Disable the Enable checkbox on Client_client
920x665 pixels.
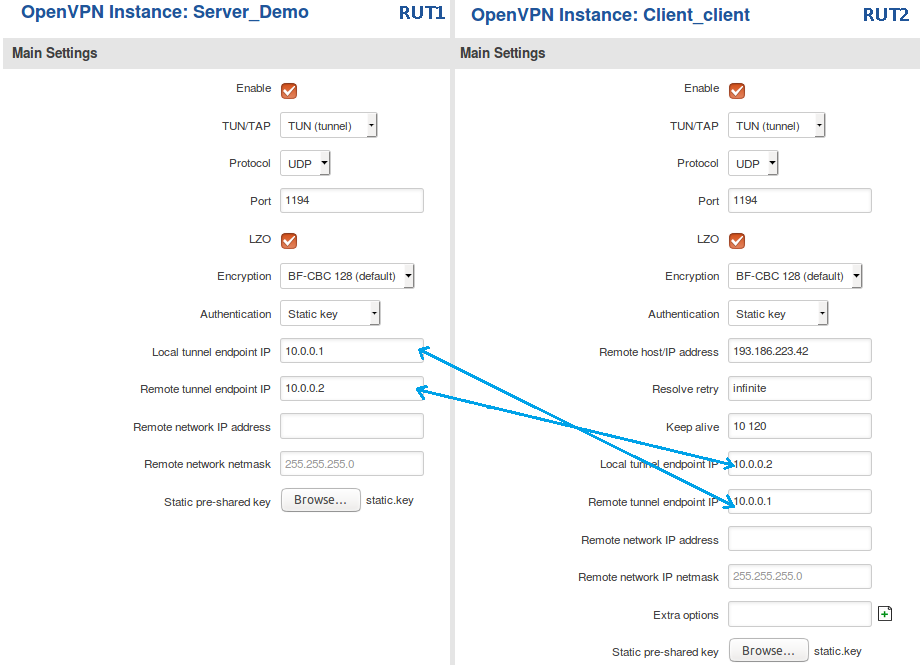[x=736, y=89]
